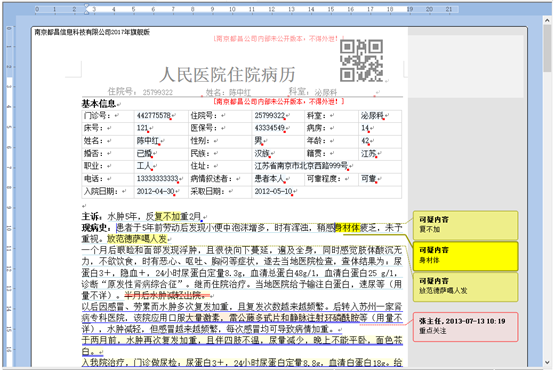The image size is (555, 370).
Task: Select the bright yellow comment balloon 身材体
Action: pyautogui.click(x=465, y=256)
